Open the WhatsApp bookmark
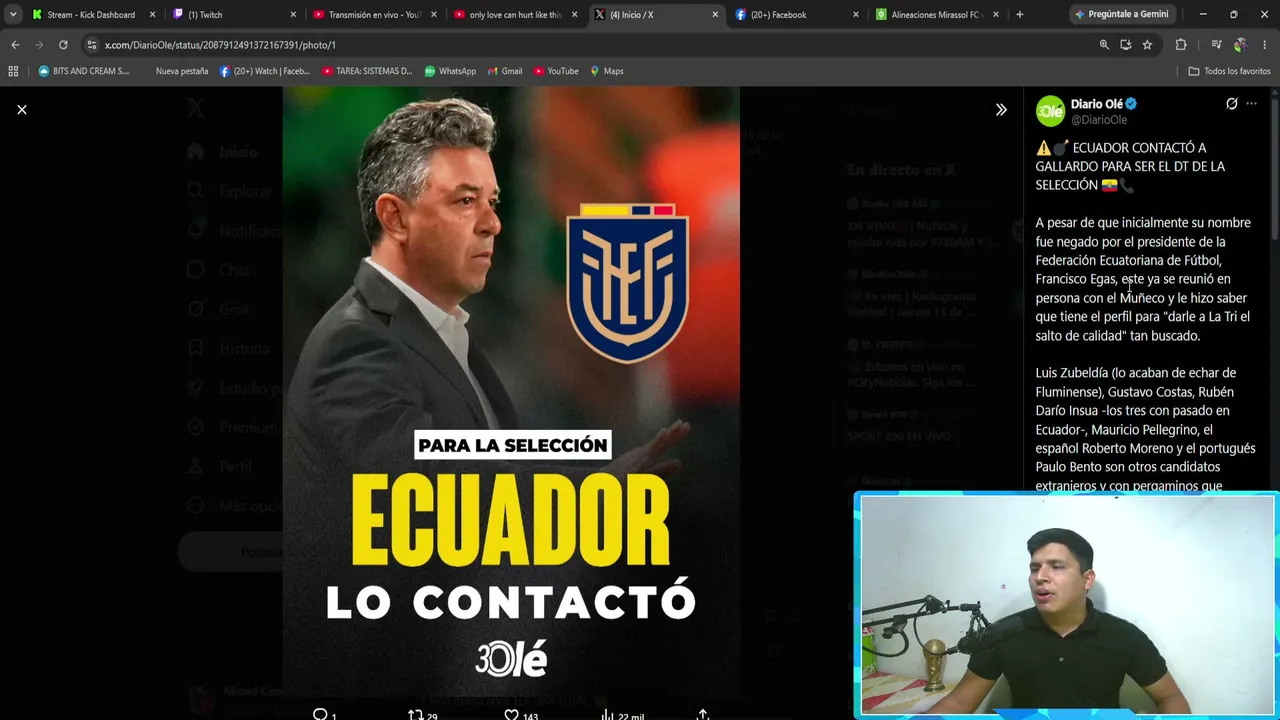1280x720 pixels. (450, 71)
